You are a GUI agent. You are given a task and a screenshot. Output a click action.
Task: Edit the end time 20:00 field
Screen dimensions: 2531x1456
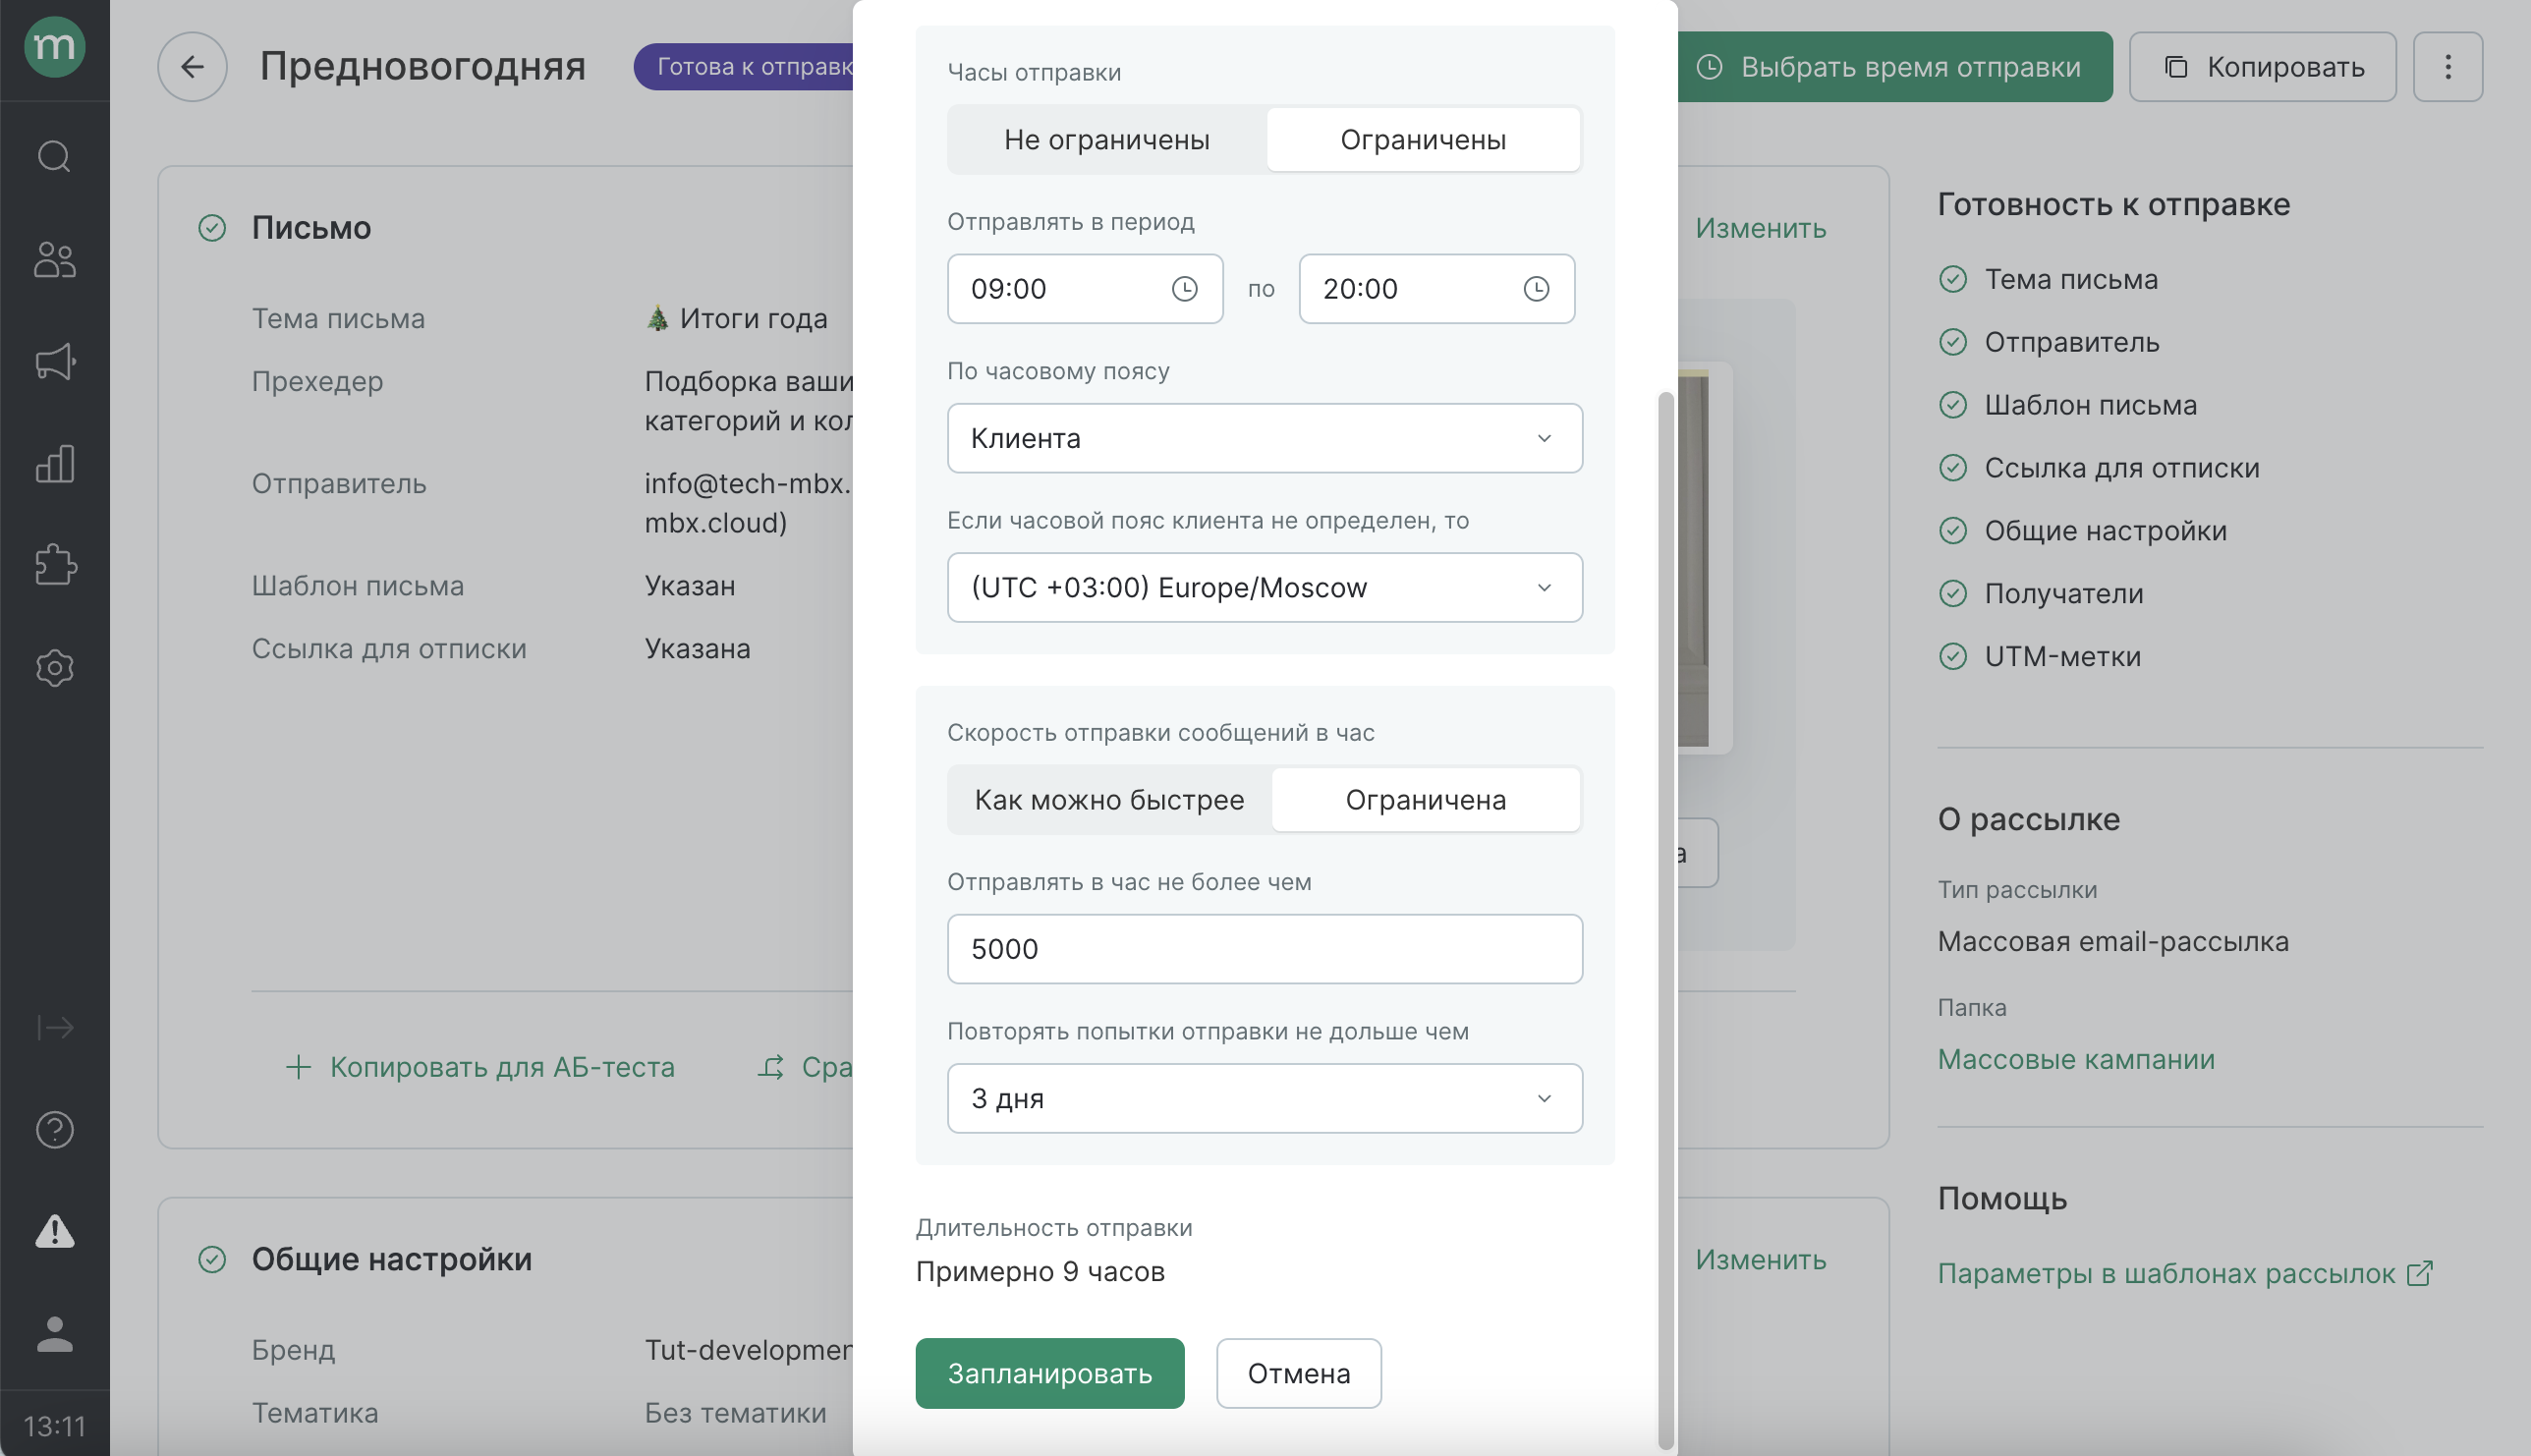coord(1436,289)
